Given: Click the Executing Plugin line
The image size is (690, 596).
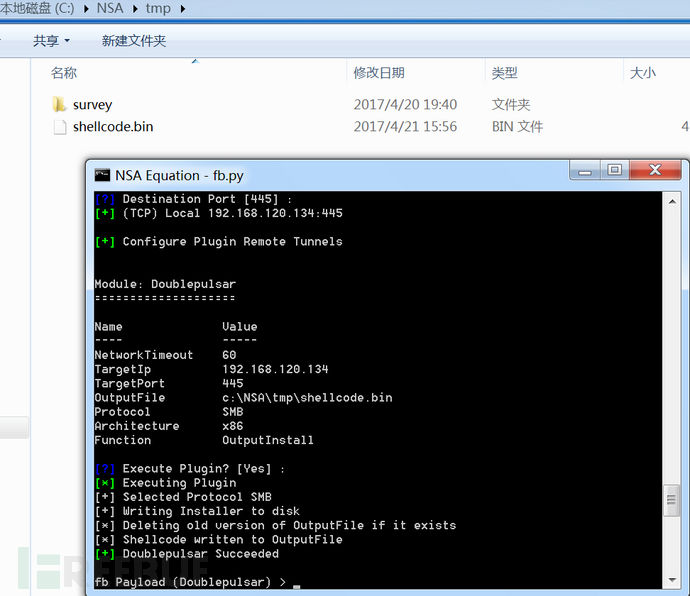Looking at the screenshot, I should point(165,482).
